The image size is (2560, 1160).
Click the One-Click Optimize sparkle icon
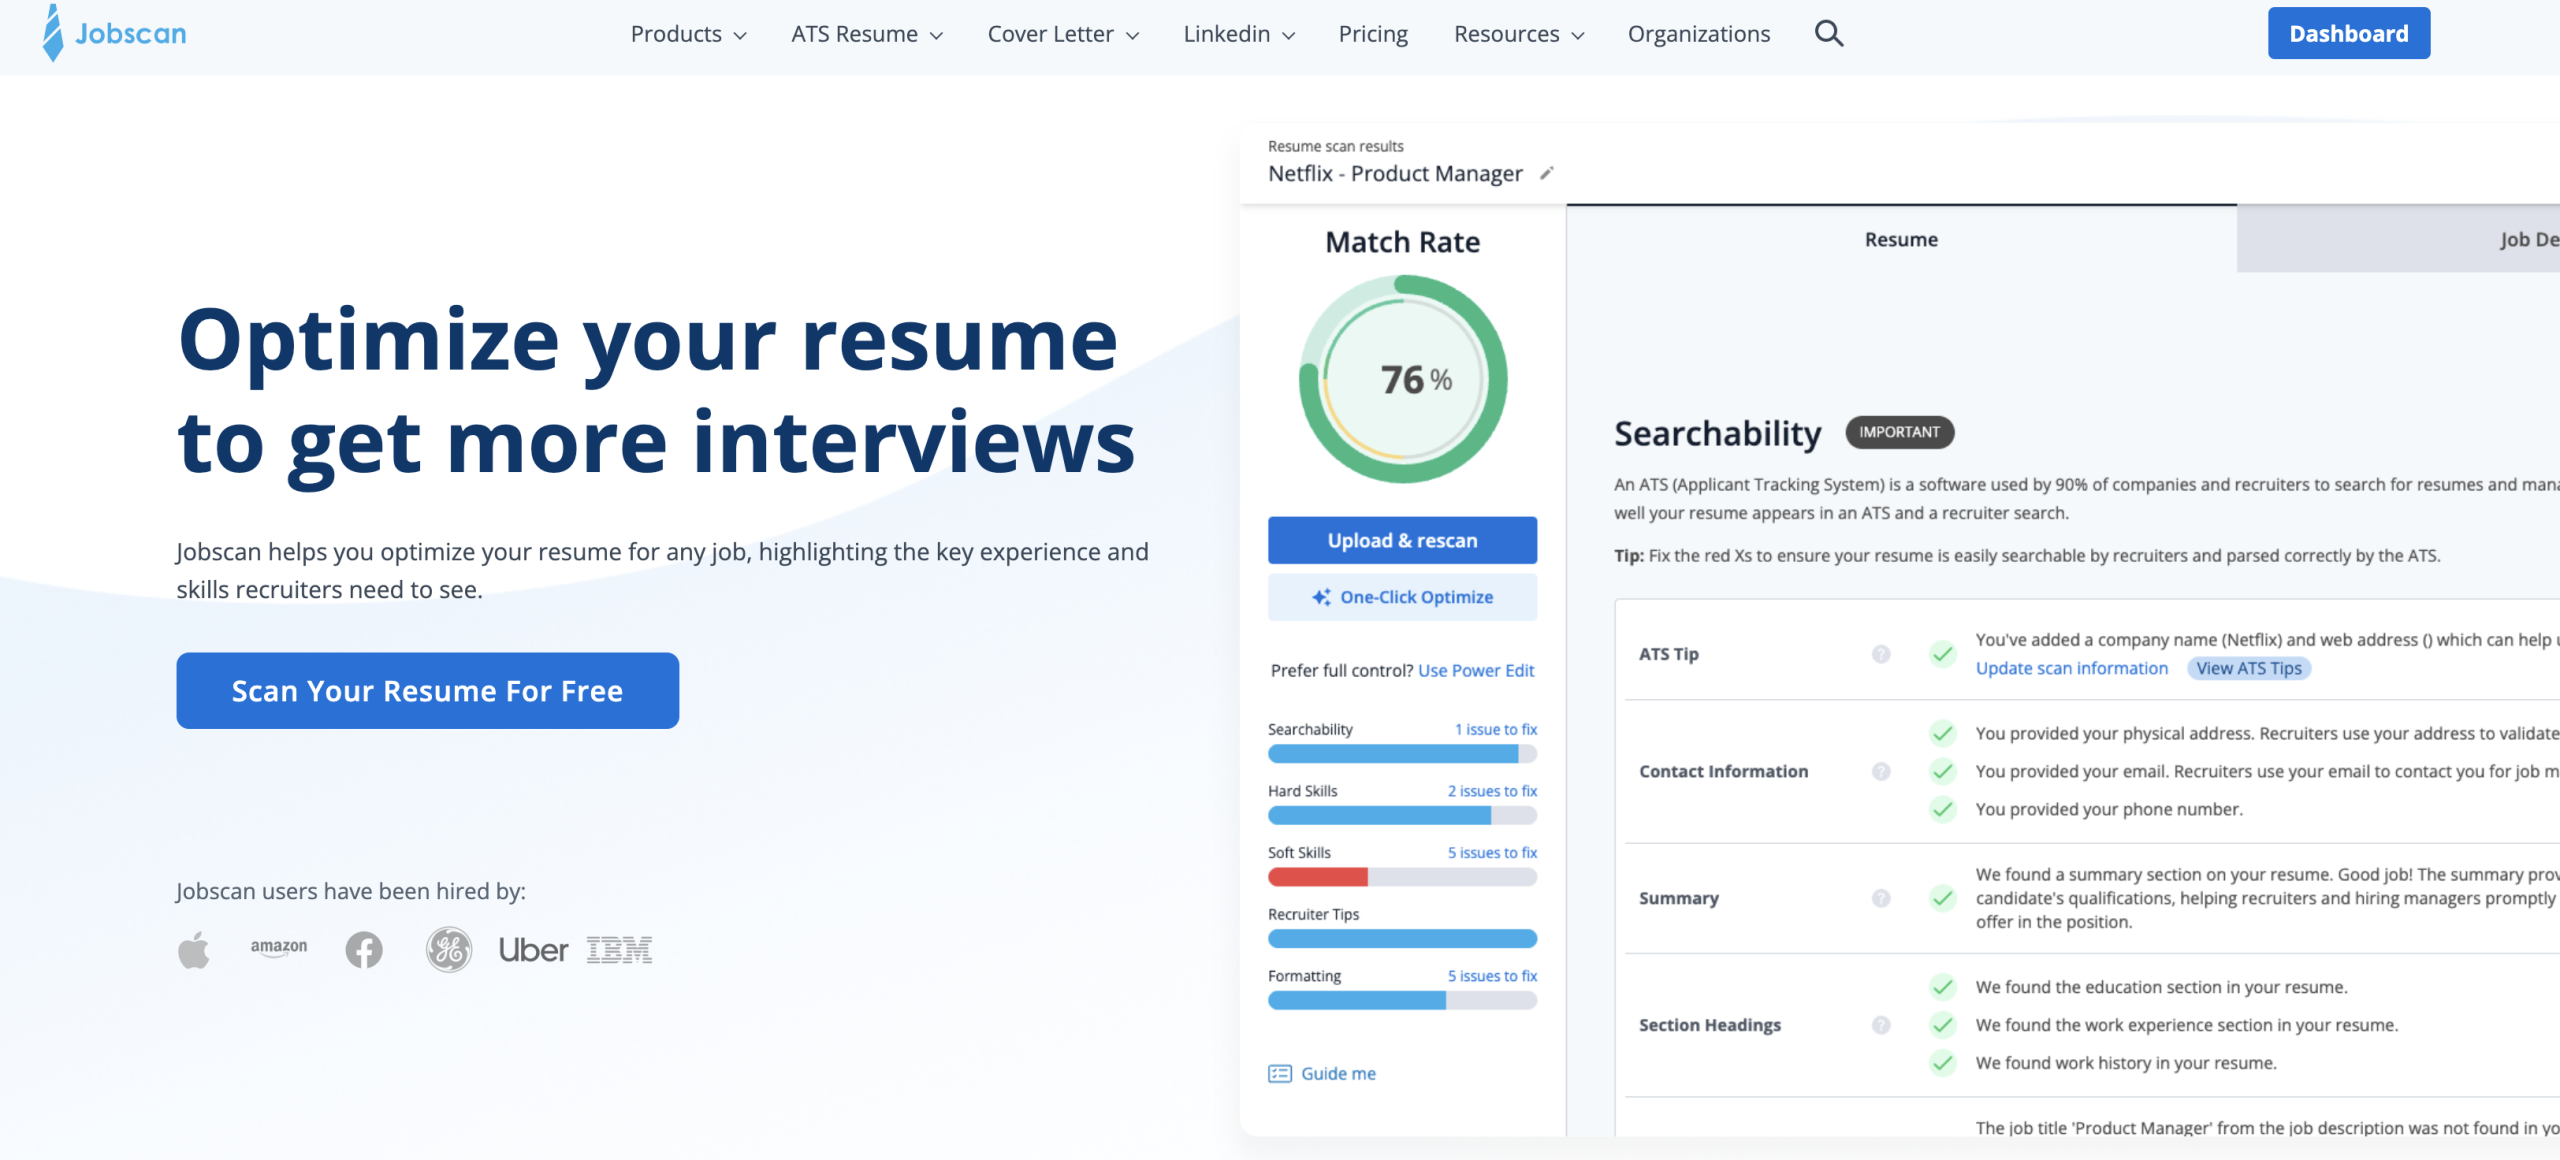pyautogui.click(x=1320, y=597)
